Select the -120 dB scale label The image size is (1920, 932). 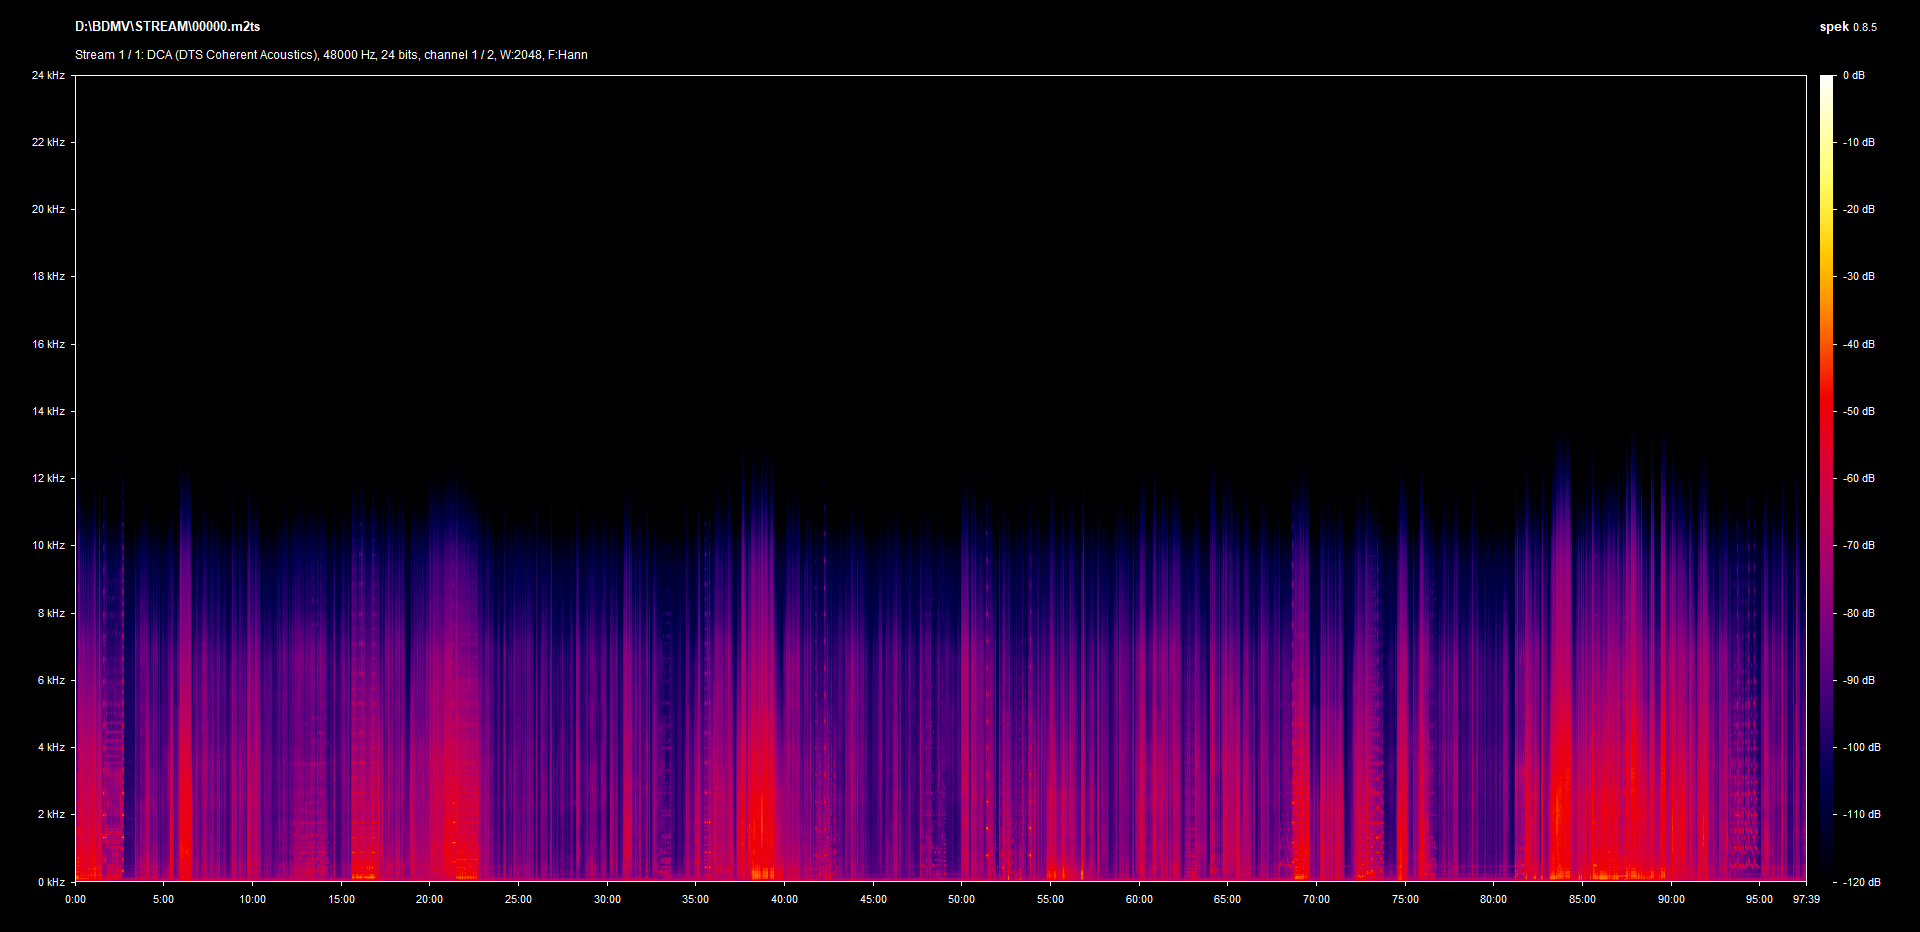[1861, 882]
